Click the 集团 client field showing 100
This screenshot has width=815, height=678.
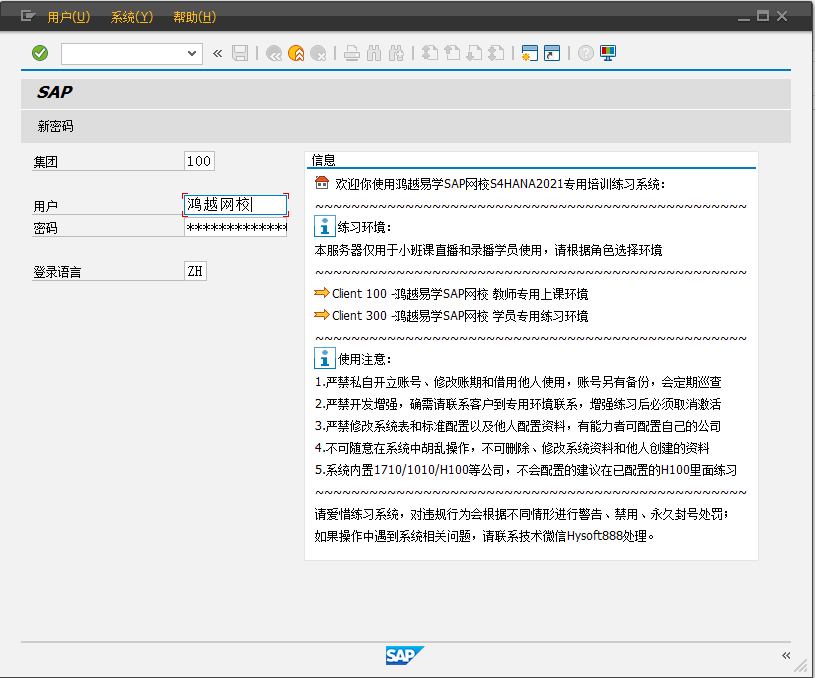(x=199, y=161)
